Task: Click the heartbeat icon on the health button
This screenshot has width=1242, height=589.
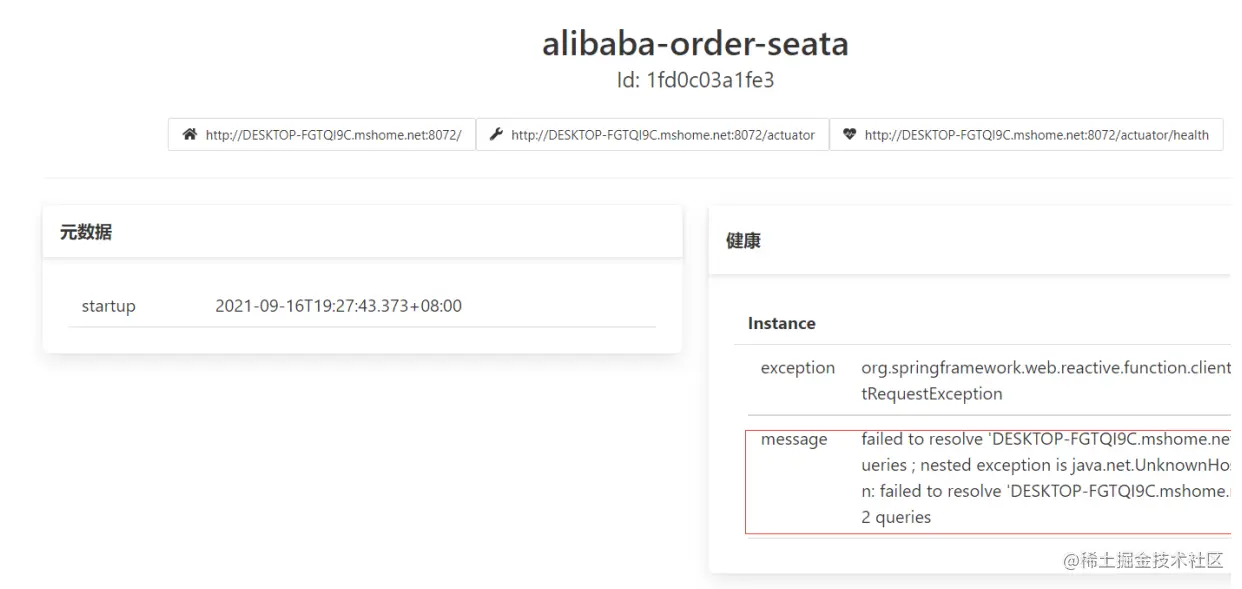Action: tap(850, 134)
